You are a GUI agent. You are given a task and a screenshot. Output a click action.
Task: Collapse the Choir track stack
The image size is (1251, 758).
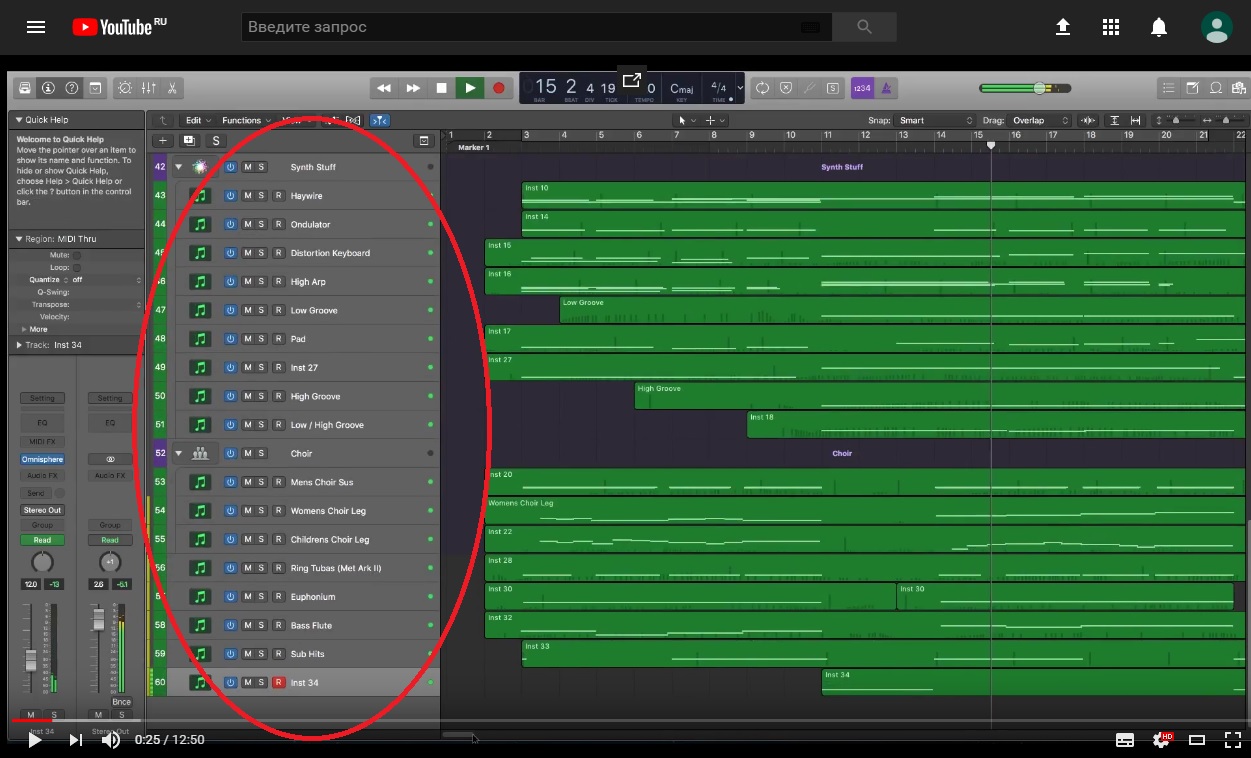coord(179,453)
